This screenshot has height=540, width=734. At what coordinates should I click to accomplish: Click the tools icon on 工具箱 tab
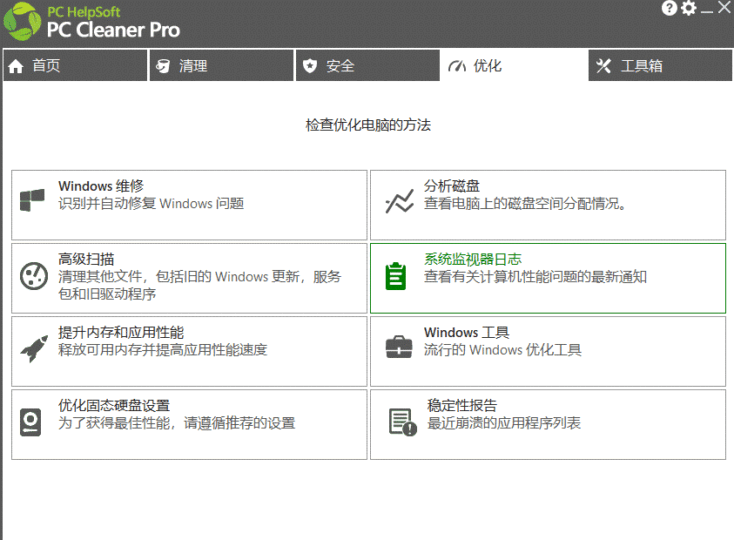coord(603,66)
